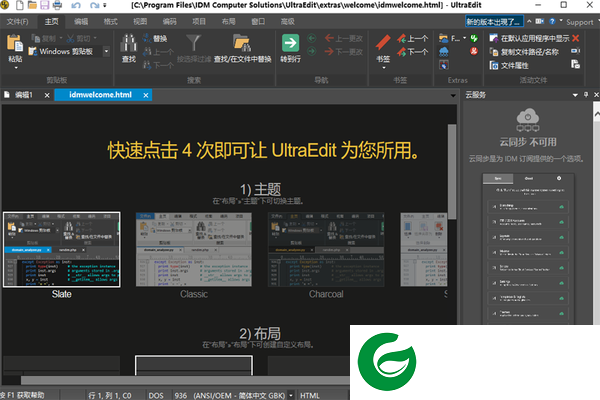Click the FTP folder icon in Extras
The width and height of the screenshot is (600, 400).
pyautogui.click(x=444, y=38)
